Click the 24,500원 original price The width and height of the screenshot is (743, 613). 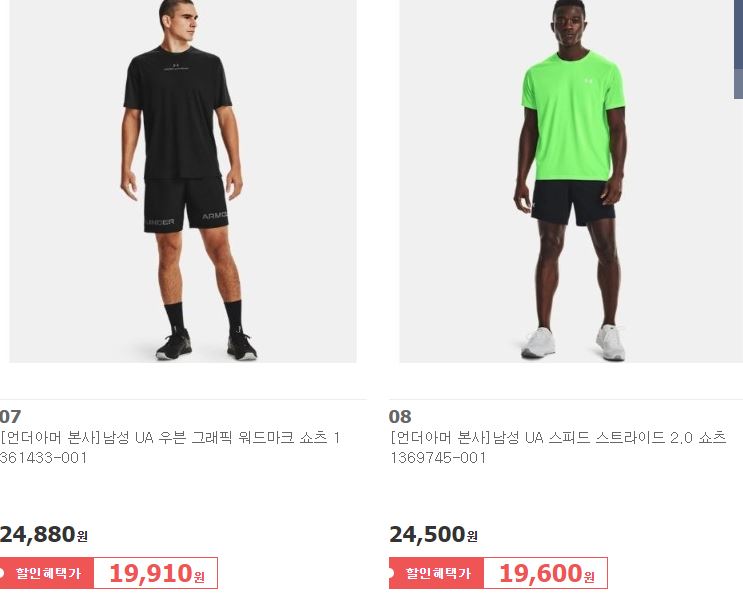(x=434, y=534)
